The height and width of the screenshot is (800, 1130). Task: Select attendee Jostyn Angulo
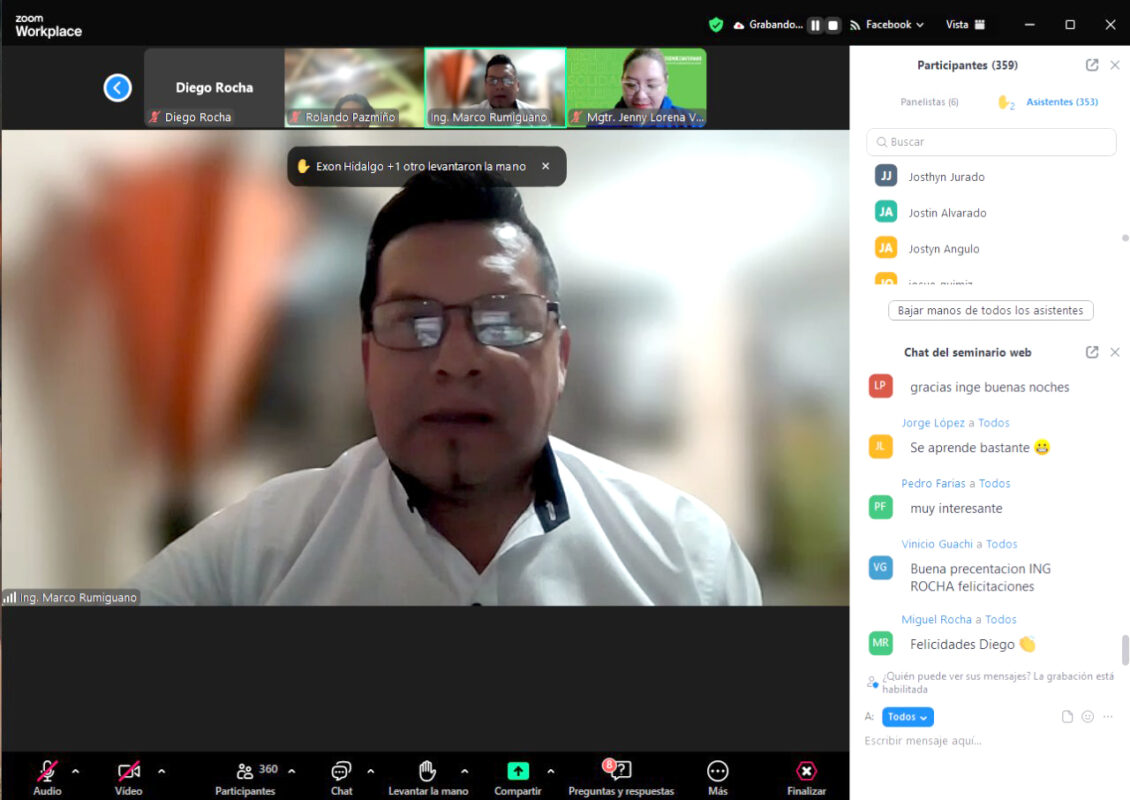(943, 249)
